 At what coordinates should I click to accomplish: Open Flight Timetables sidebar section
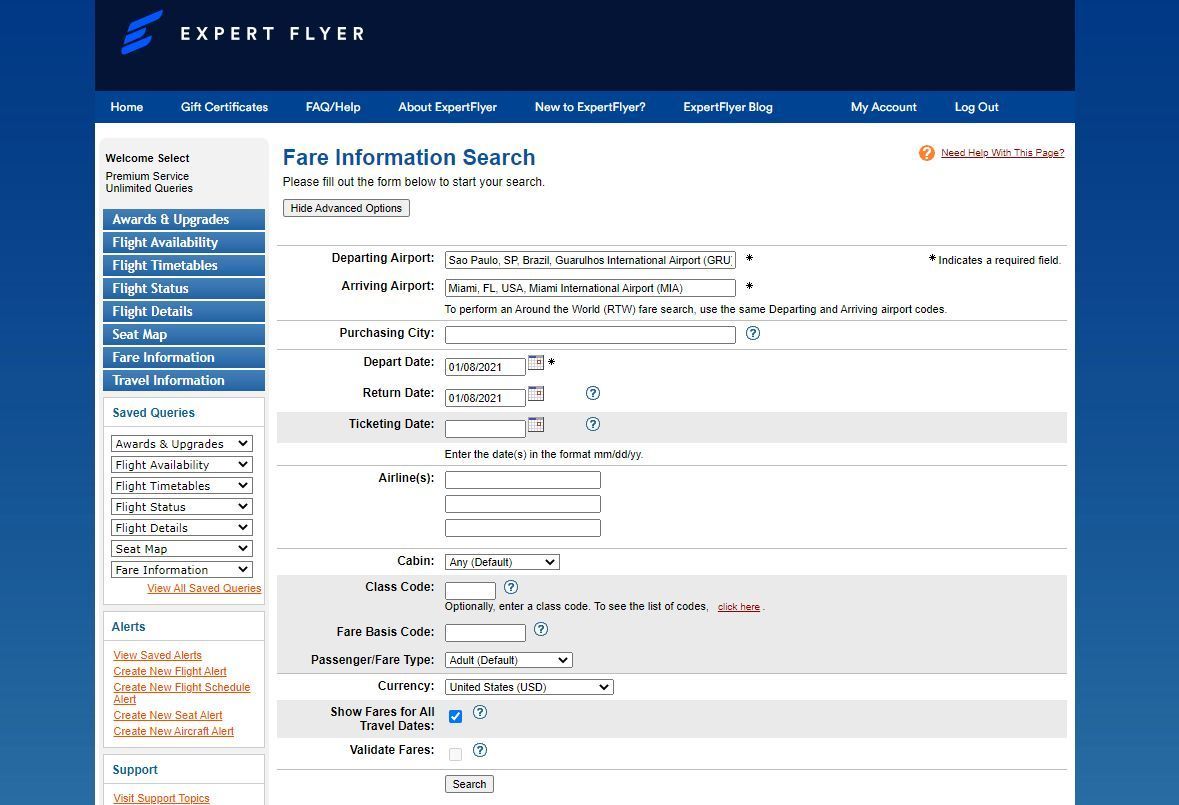pyautogui.click(x=183, y=265)
